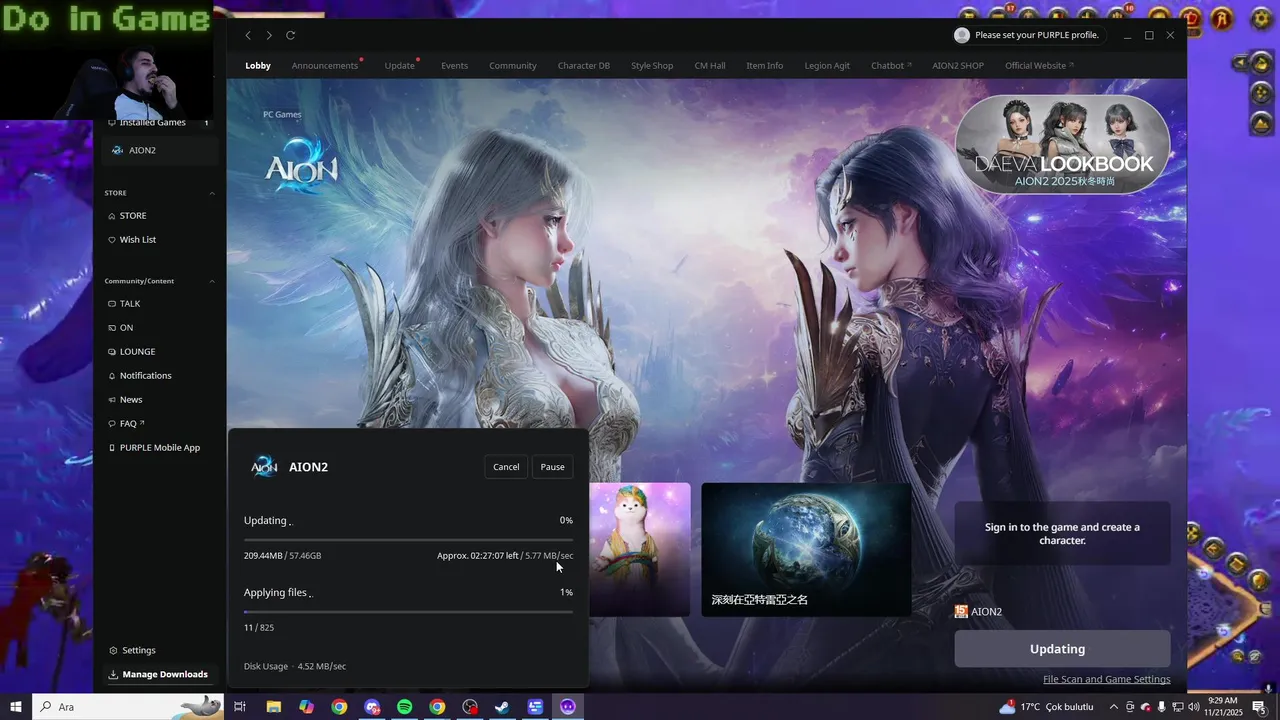Open the planet news thumbnail card
The height and width of the screenshot is (720, 1280).
tap(806, 550)
